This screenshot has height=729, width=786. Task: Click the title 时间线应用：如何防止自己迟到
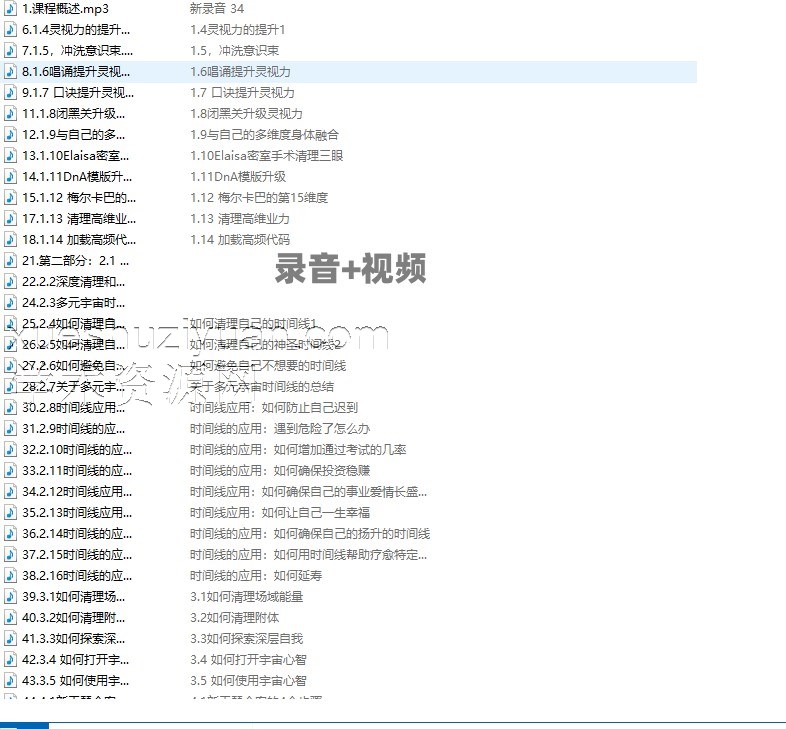[x=274, y=408]
